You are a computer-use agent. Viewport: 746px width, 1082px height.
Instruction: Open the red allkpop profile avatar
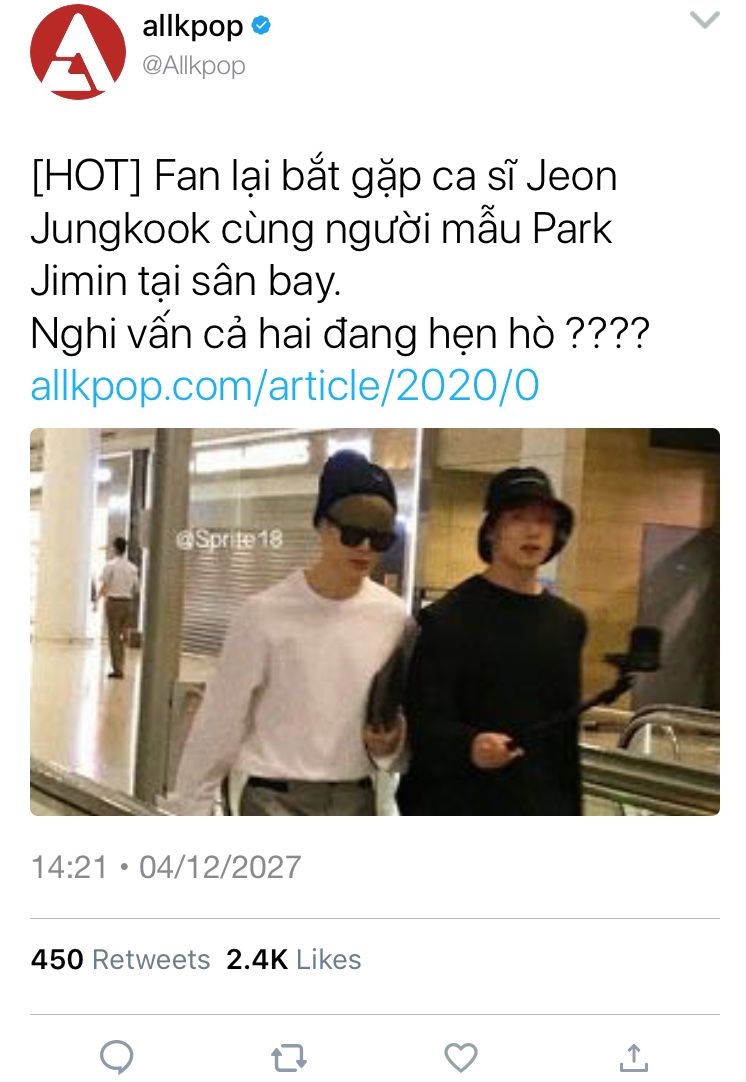pos(78,52)
